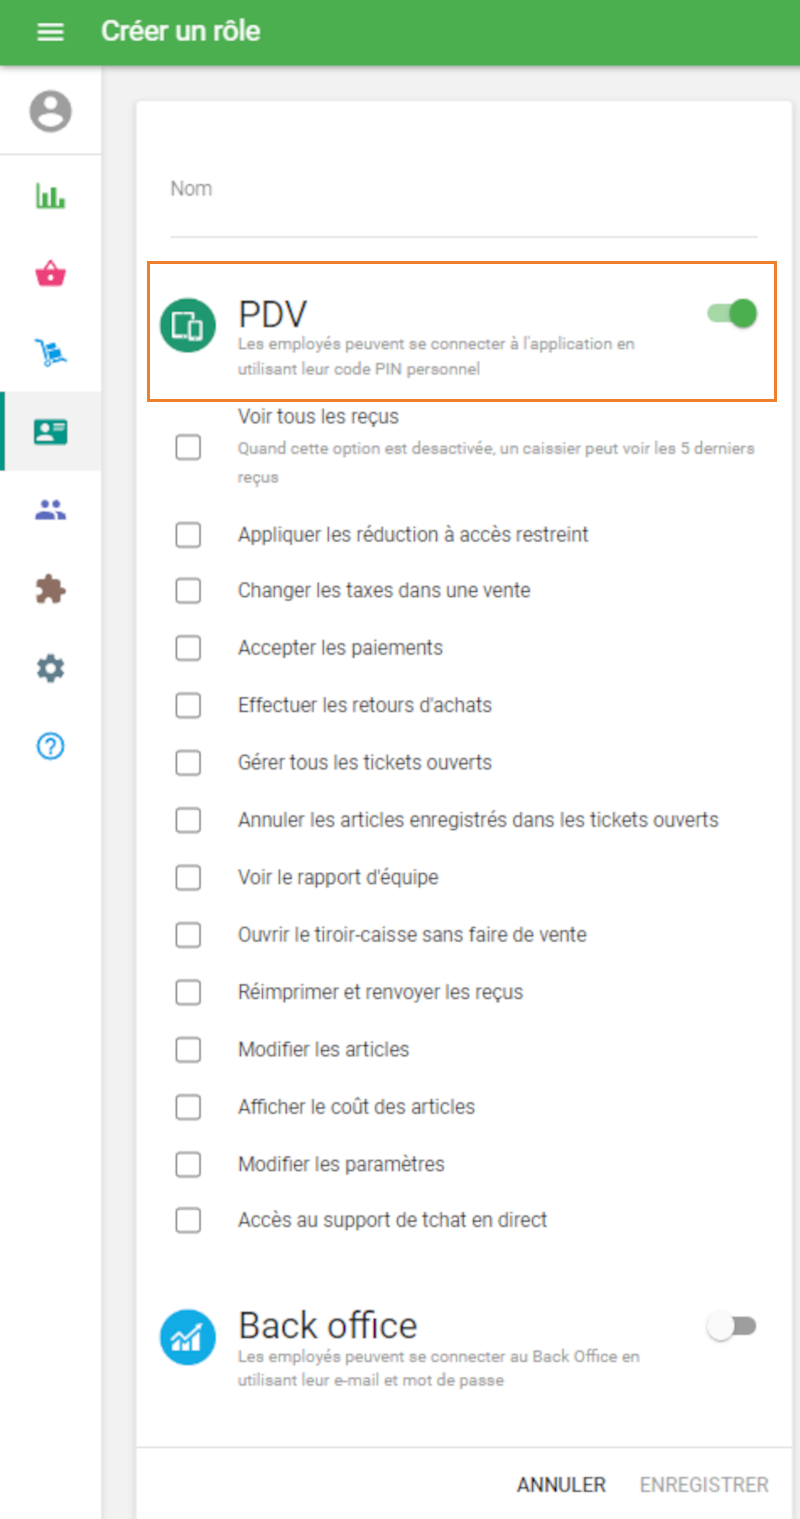800x1519 pixels.
Task: Open the hamburger navigation menu
Action: [50, 32]
